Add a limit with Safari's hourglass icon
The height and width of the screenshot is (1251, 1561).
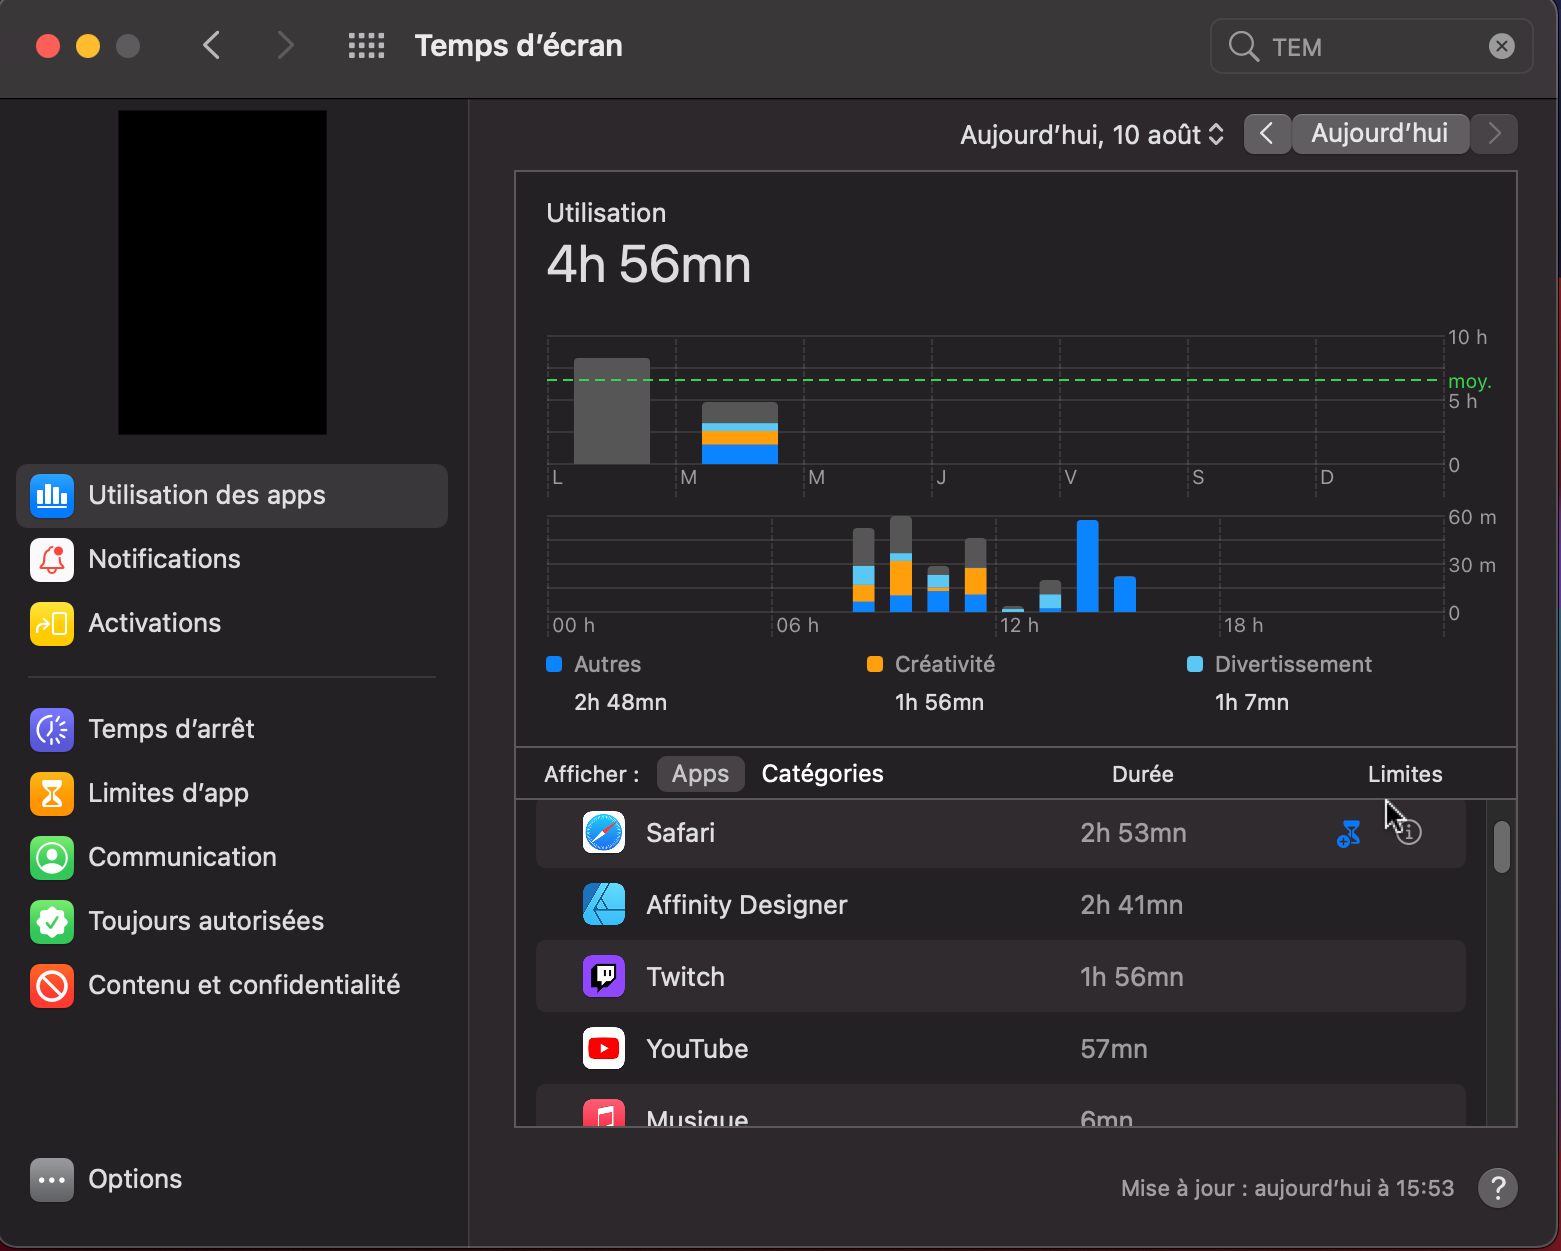[1349, 833]
